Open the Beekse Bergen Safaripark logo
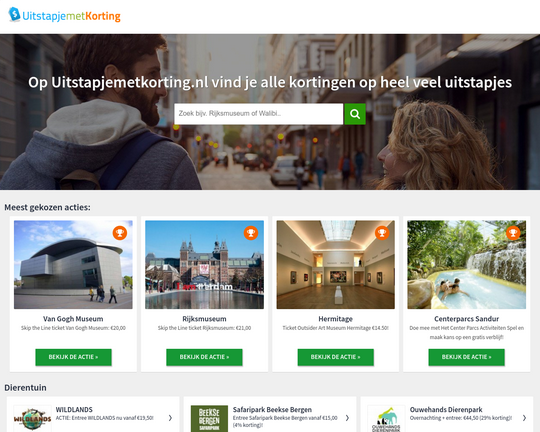Image resolution: width=540 pixels, height=432 pixels. (209, 418)
